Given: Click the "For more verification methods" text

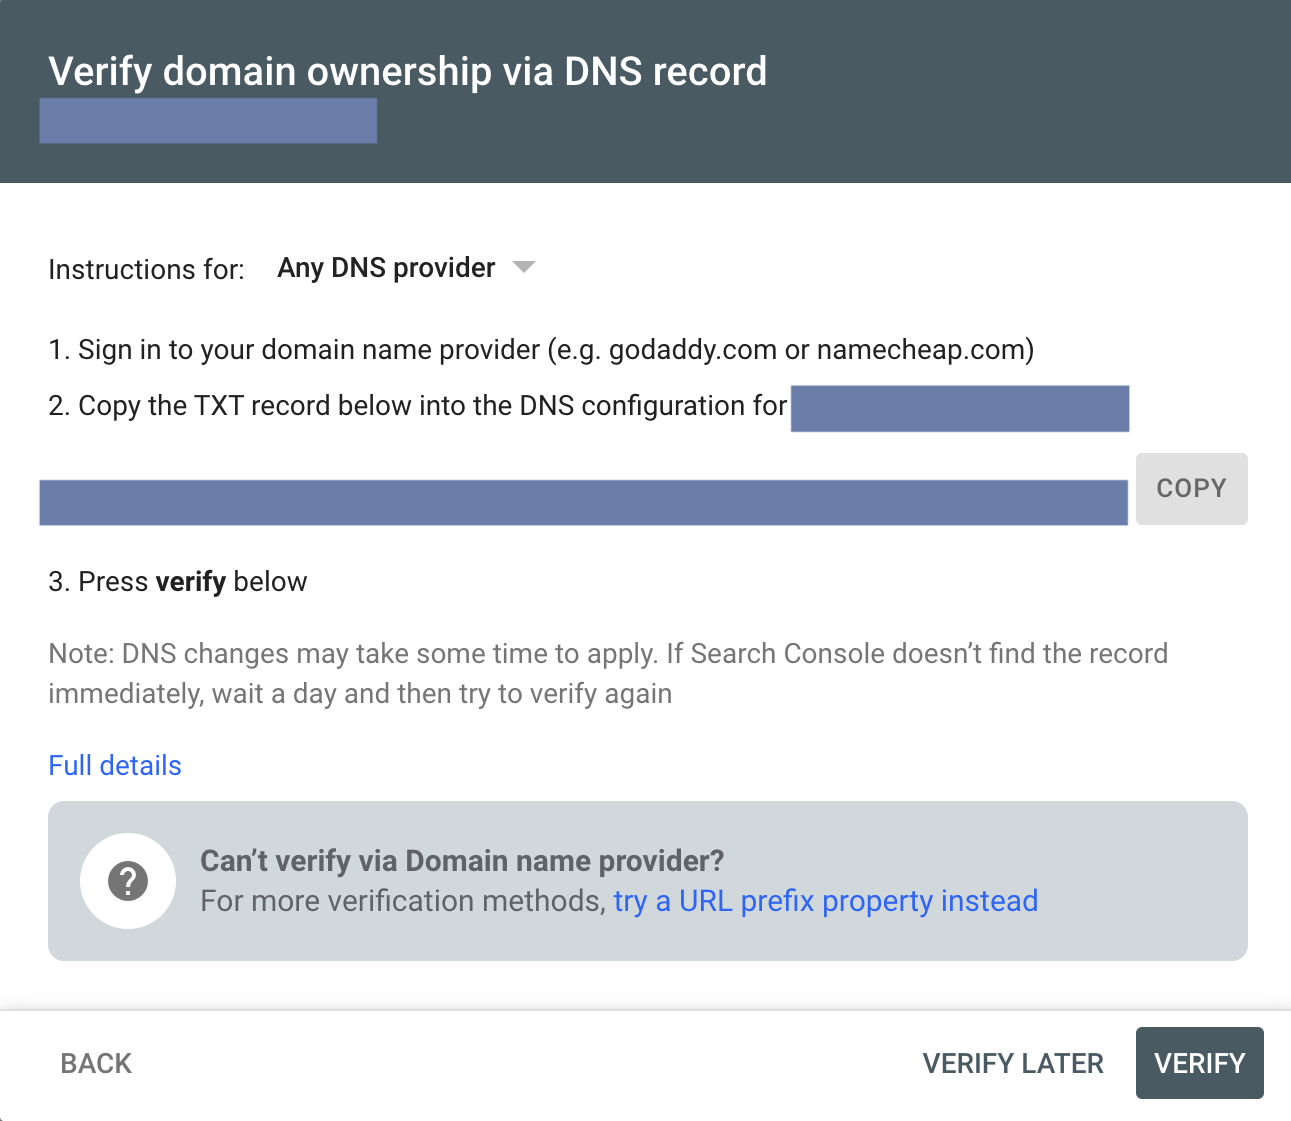Looking at the screenshot, I should point(403,901).
